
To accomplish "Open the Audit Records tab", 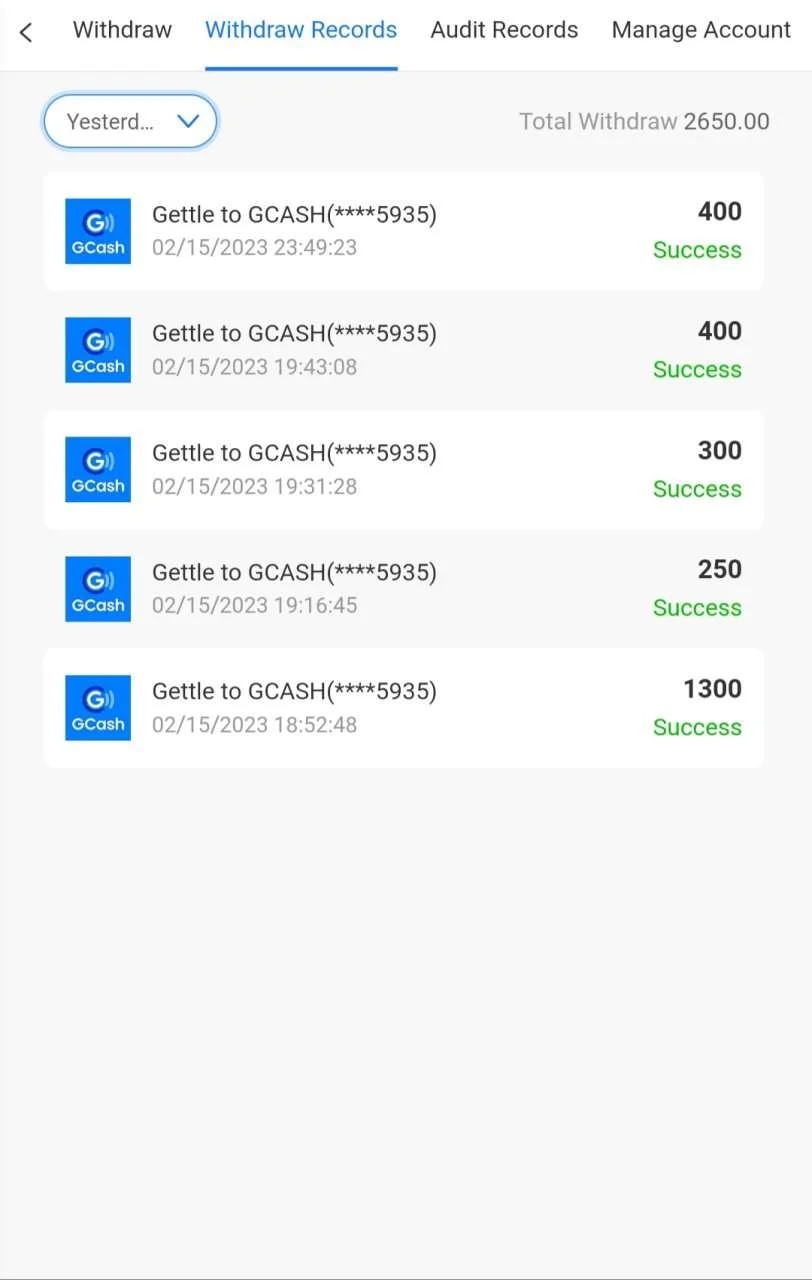I will click(x=504, y=30).
